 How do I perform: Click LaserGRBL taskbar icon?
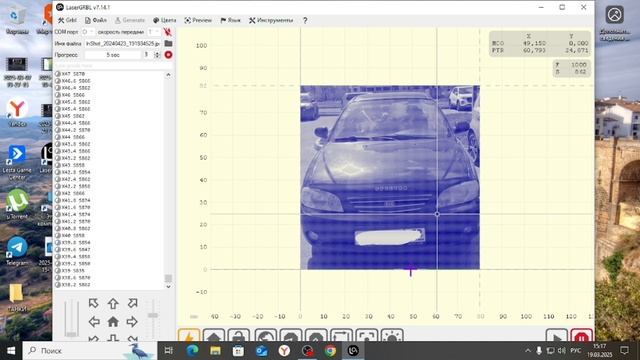coord(353,351)
